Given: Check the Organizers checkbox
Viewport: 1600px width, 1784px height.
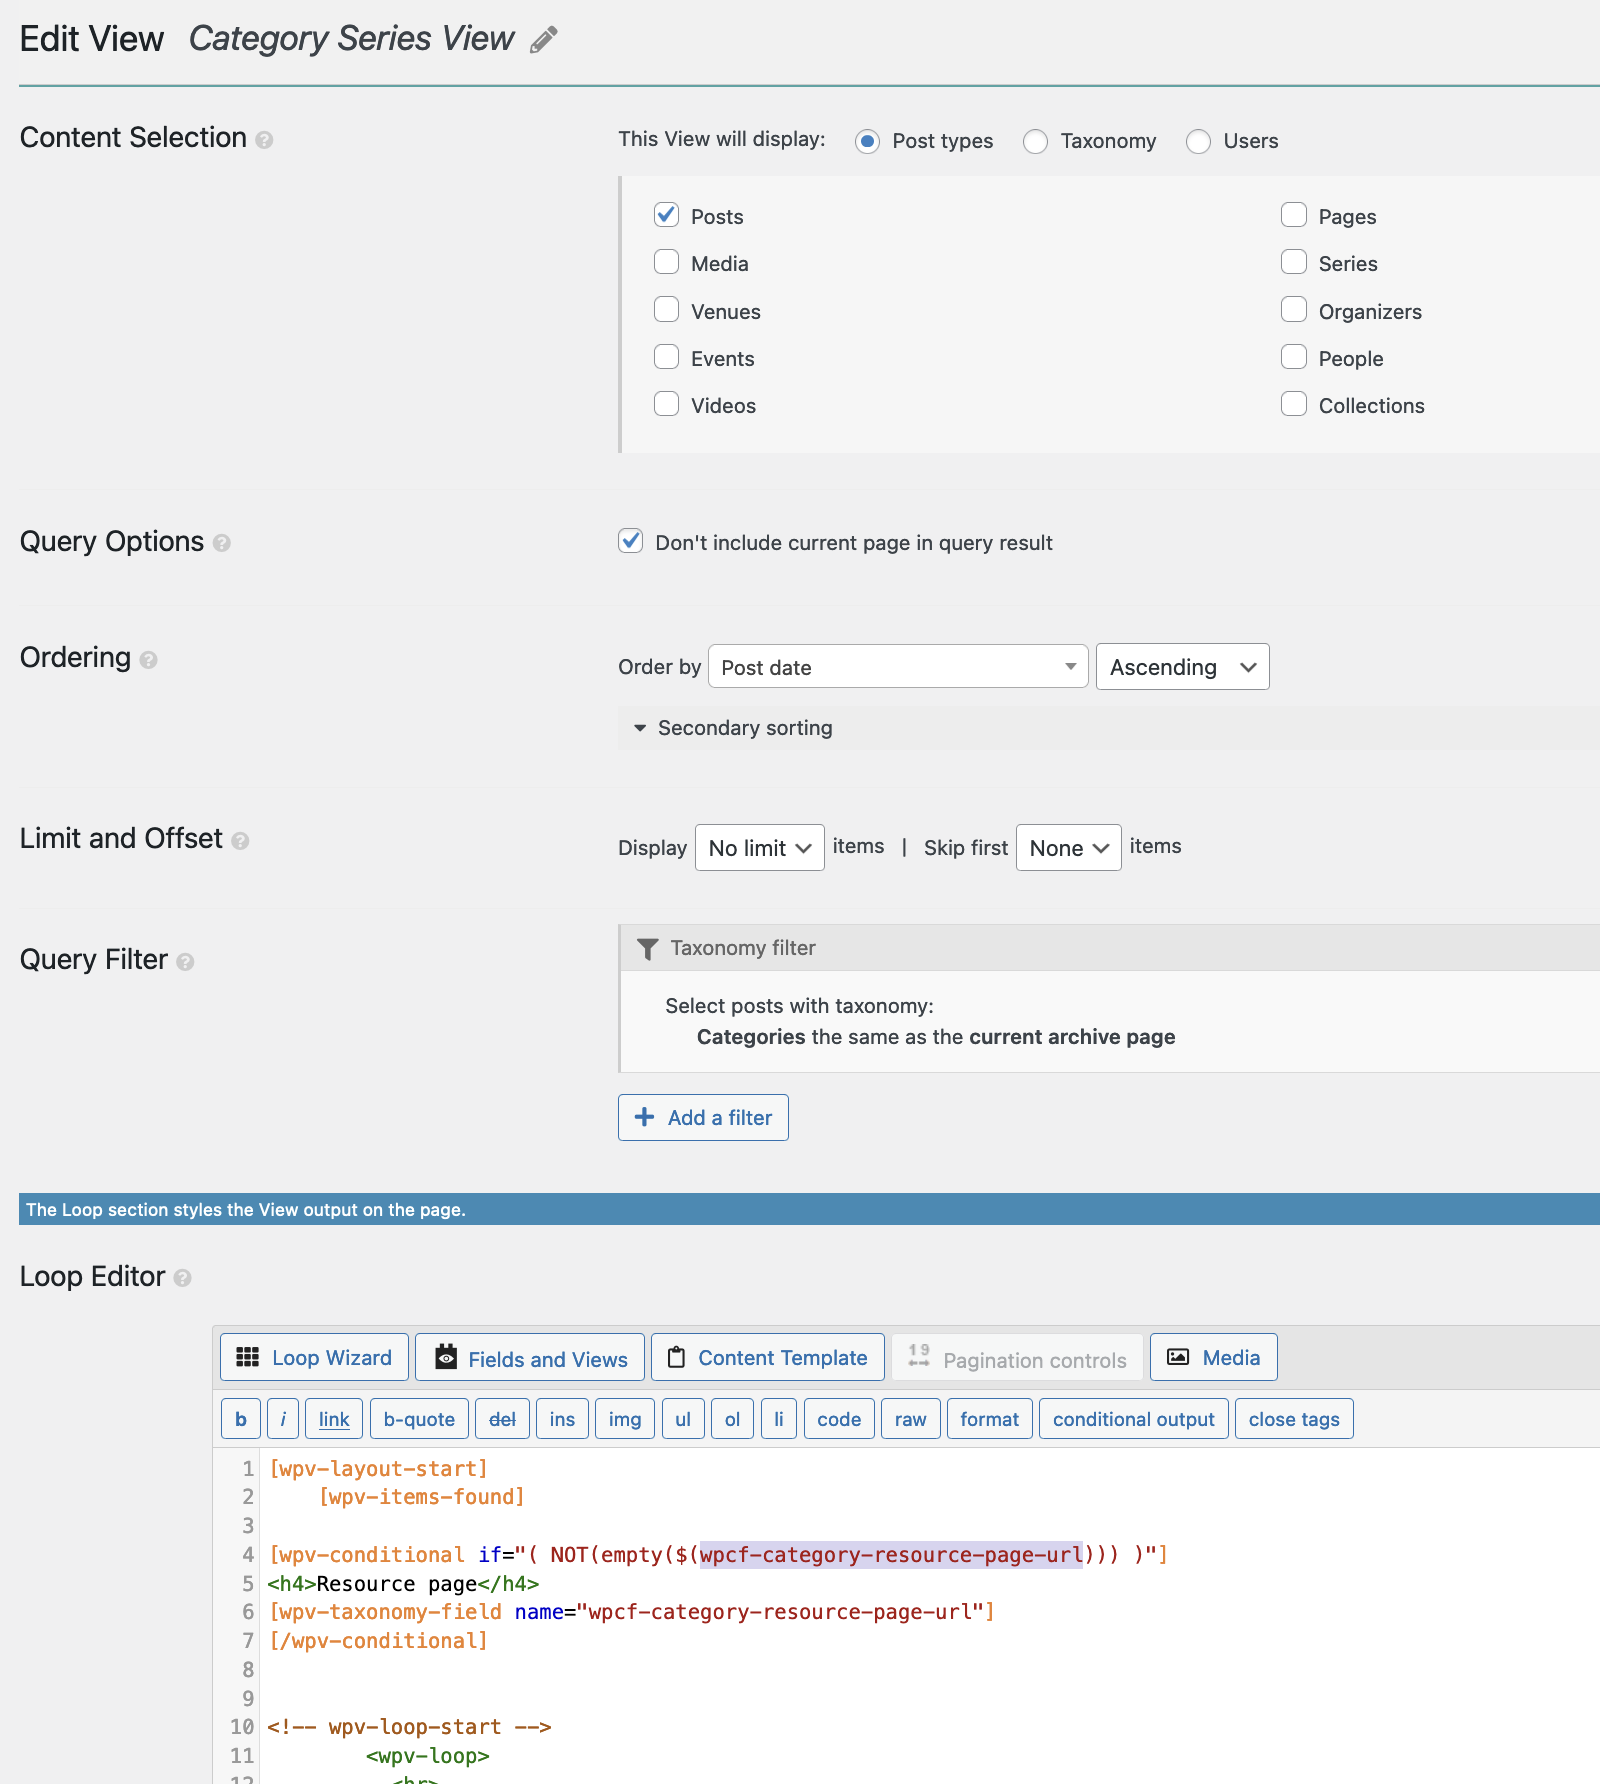Looking at the screenshot, I should [1294, 310].
